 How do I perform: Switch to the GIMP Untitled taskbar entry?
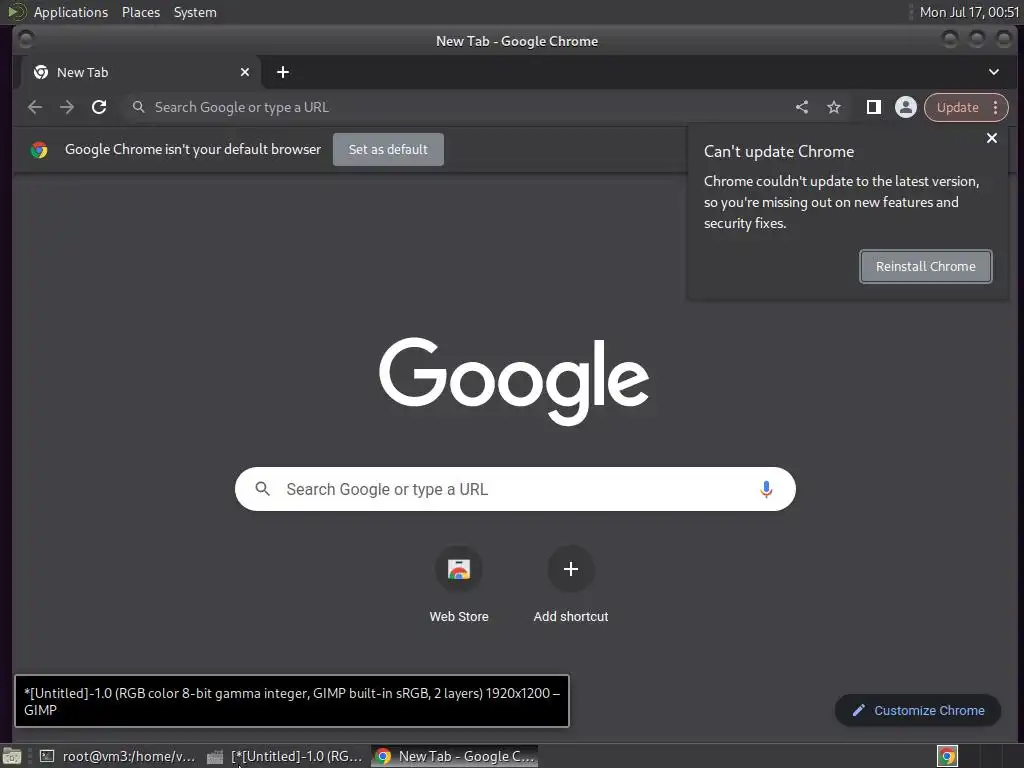point(285,756)
